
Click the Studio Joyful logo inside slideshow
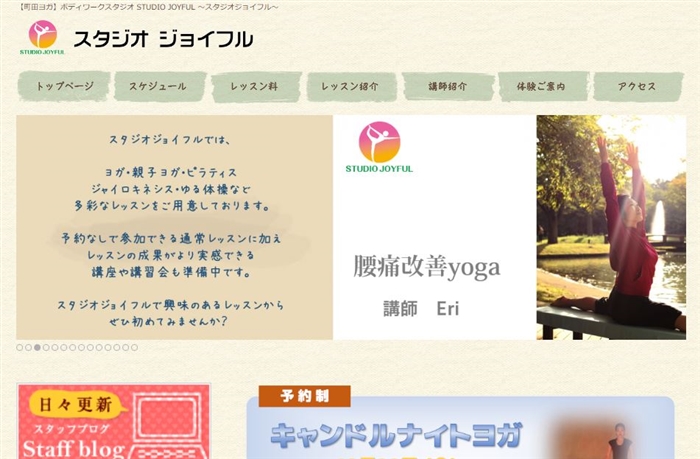(379, 147)
